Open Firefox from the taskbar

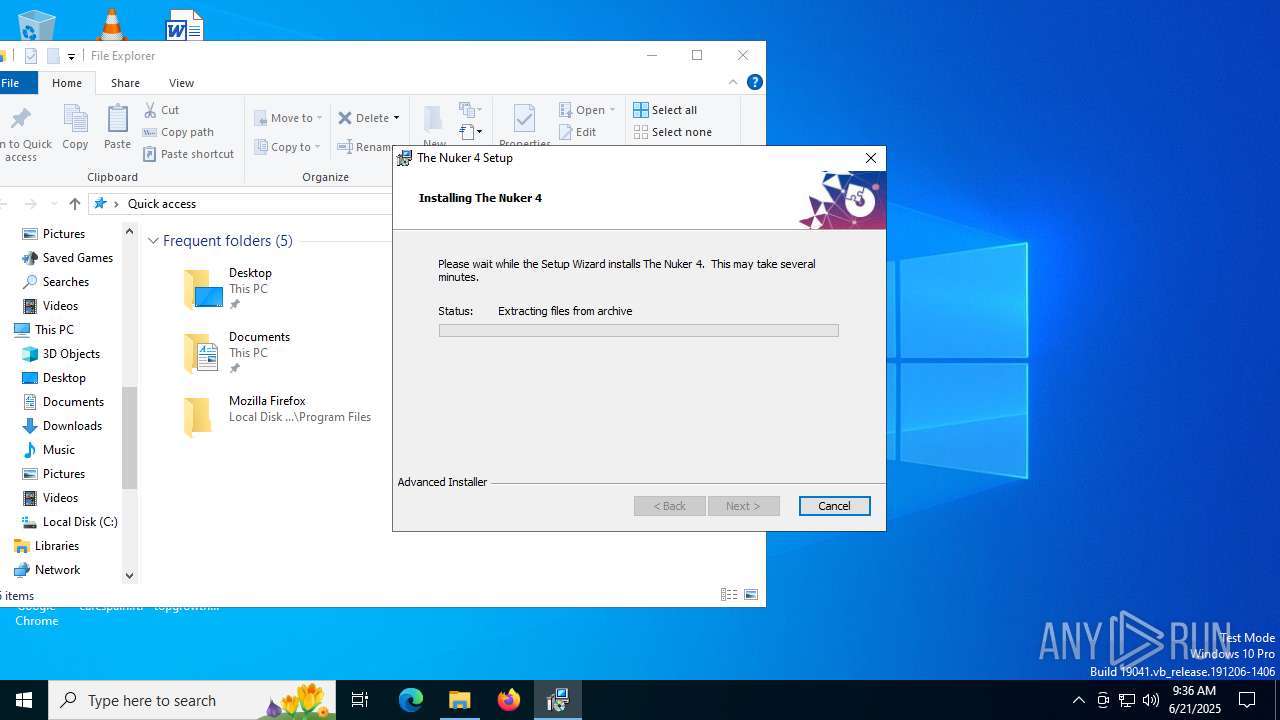[x=509, y=700]
